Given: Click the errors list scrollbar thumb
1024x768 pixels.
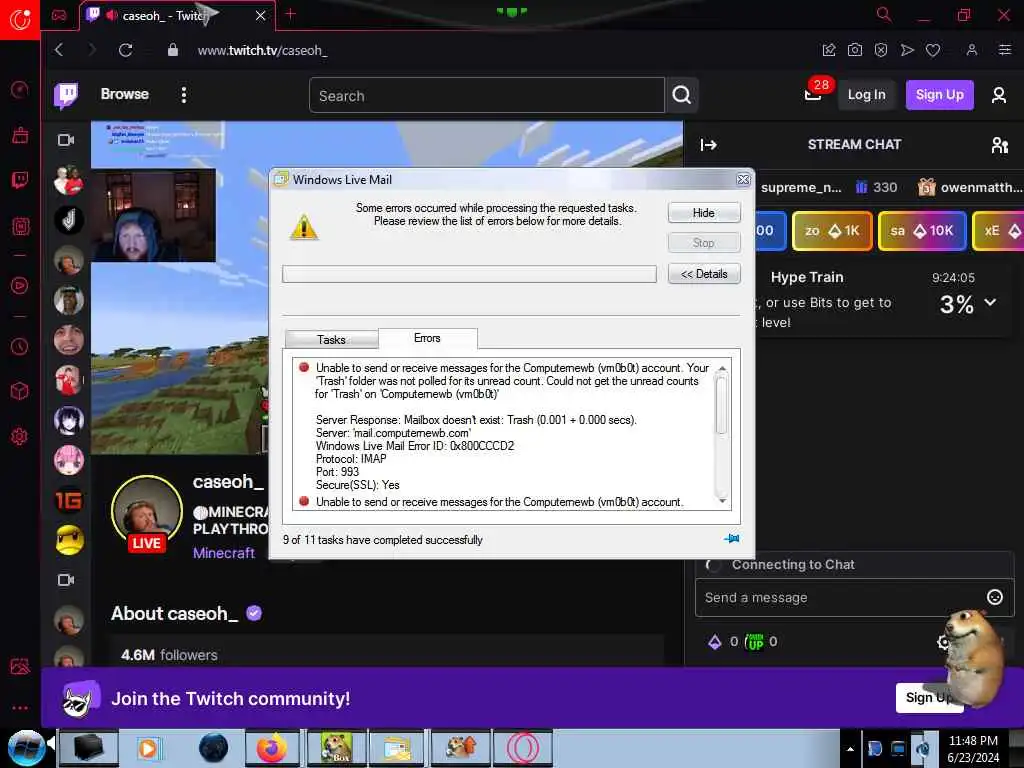Looking at the screenshot, I should tap(722, 406).
